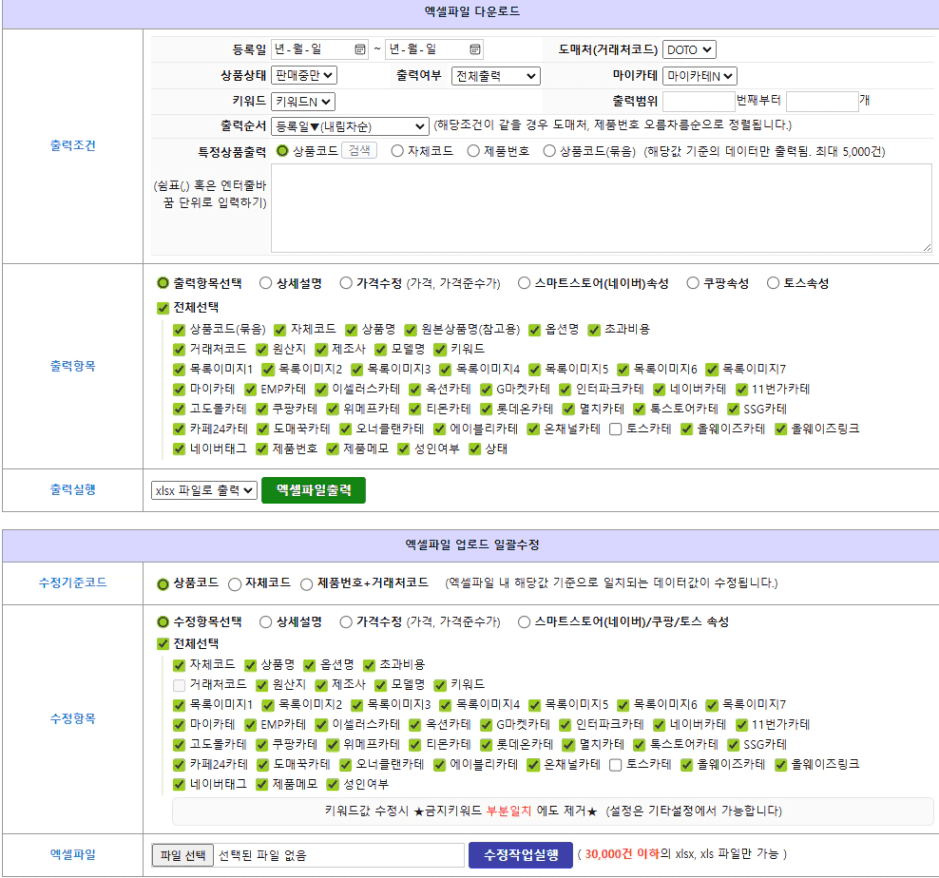Open the 출력순서 등록일 sort dropdown
Screen dimensions: 939x878
tap(350, 126)
